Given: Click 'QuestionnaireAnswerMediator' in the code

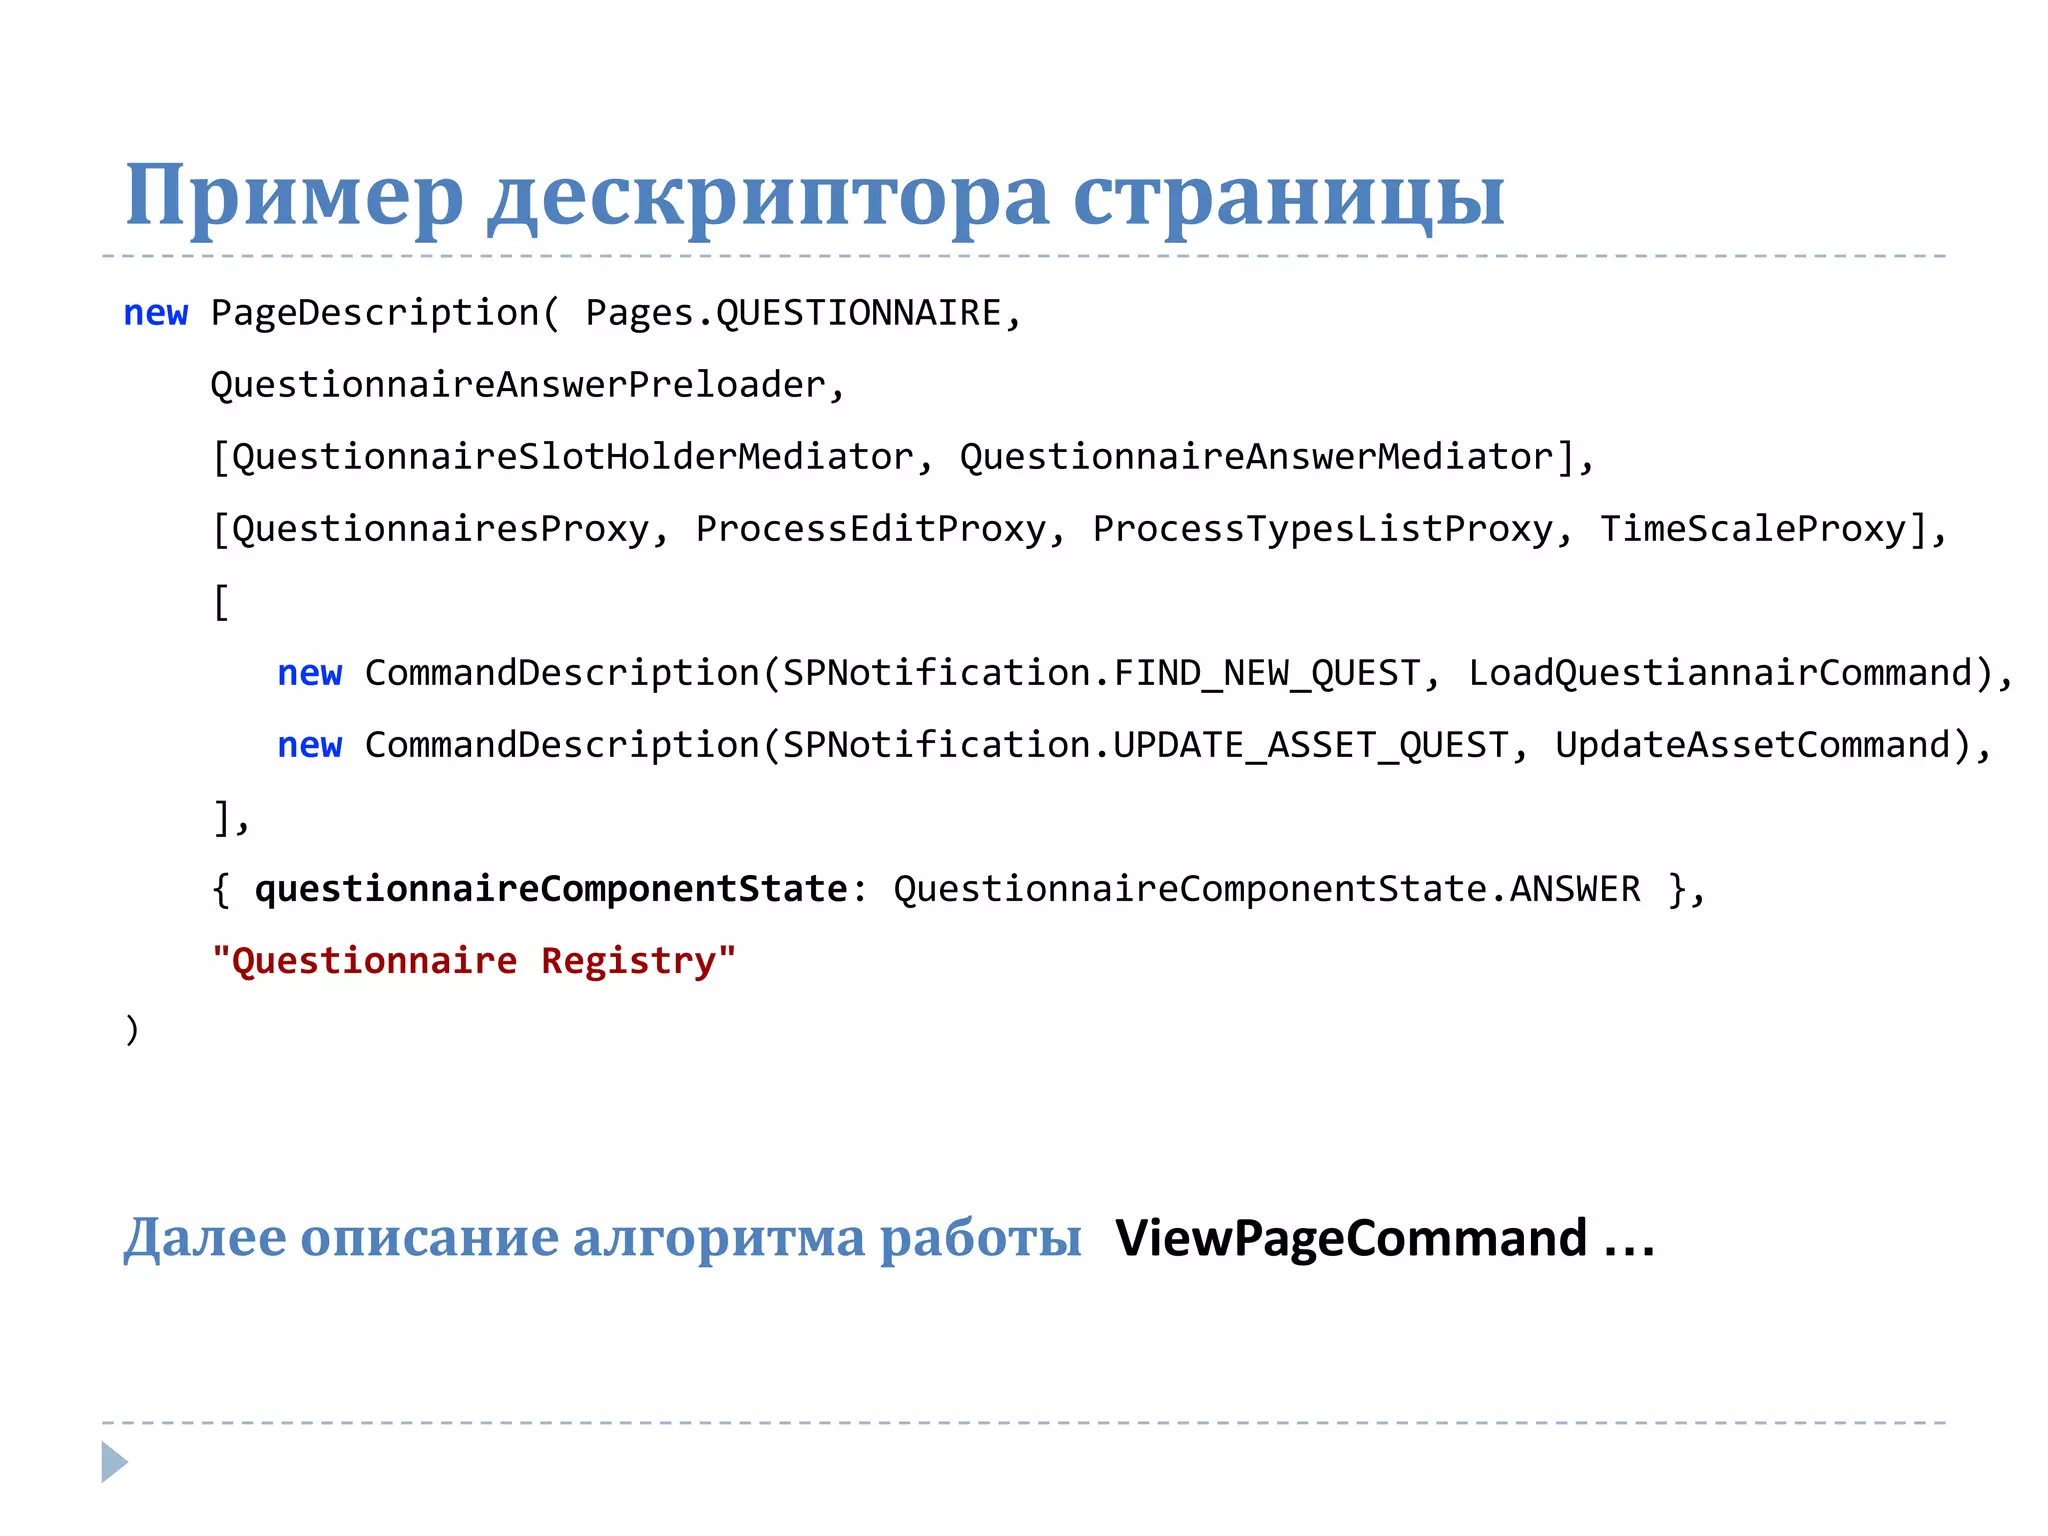Looking at the screenshot, I should click(1257, 457).
